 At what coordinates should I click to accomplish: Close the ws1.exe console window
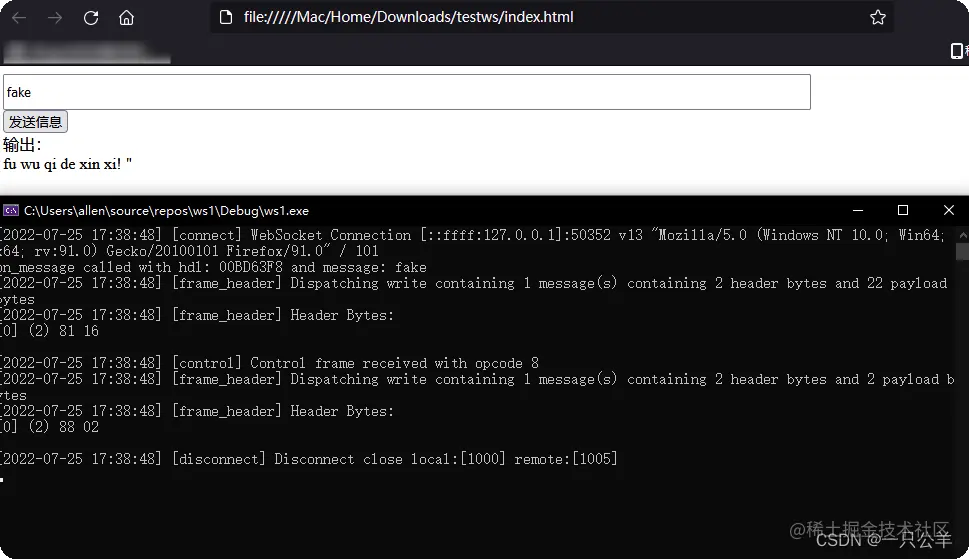point(949,211)
